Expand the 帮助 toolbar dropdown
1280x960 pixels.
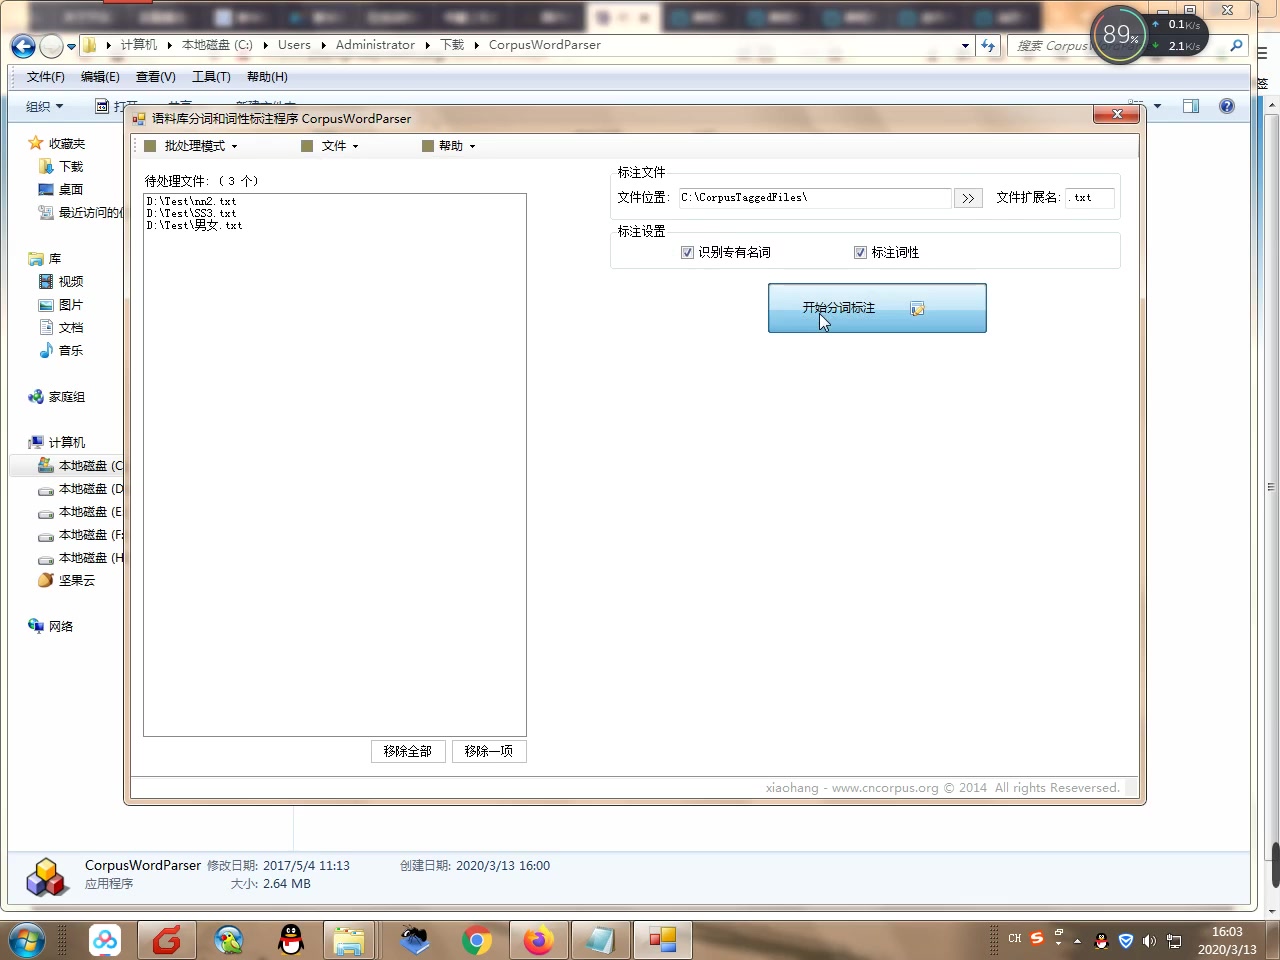click(x=449, y=146)
